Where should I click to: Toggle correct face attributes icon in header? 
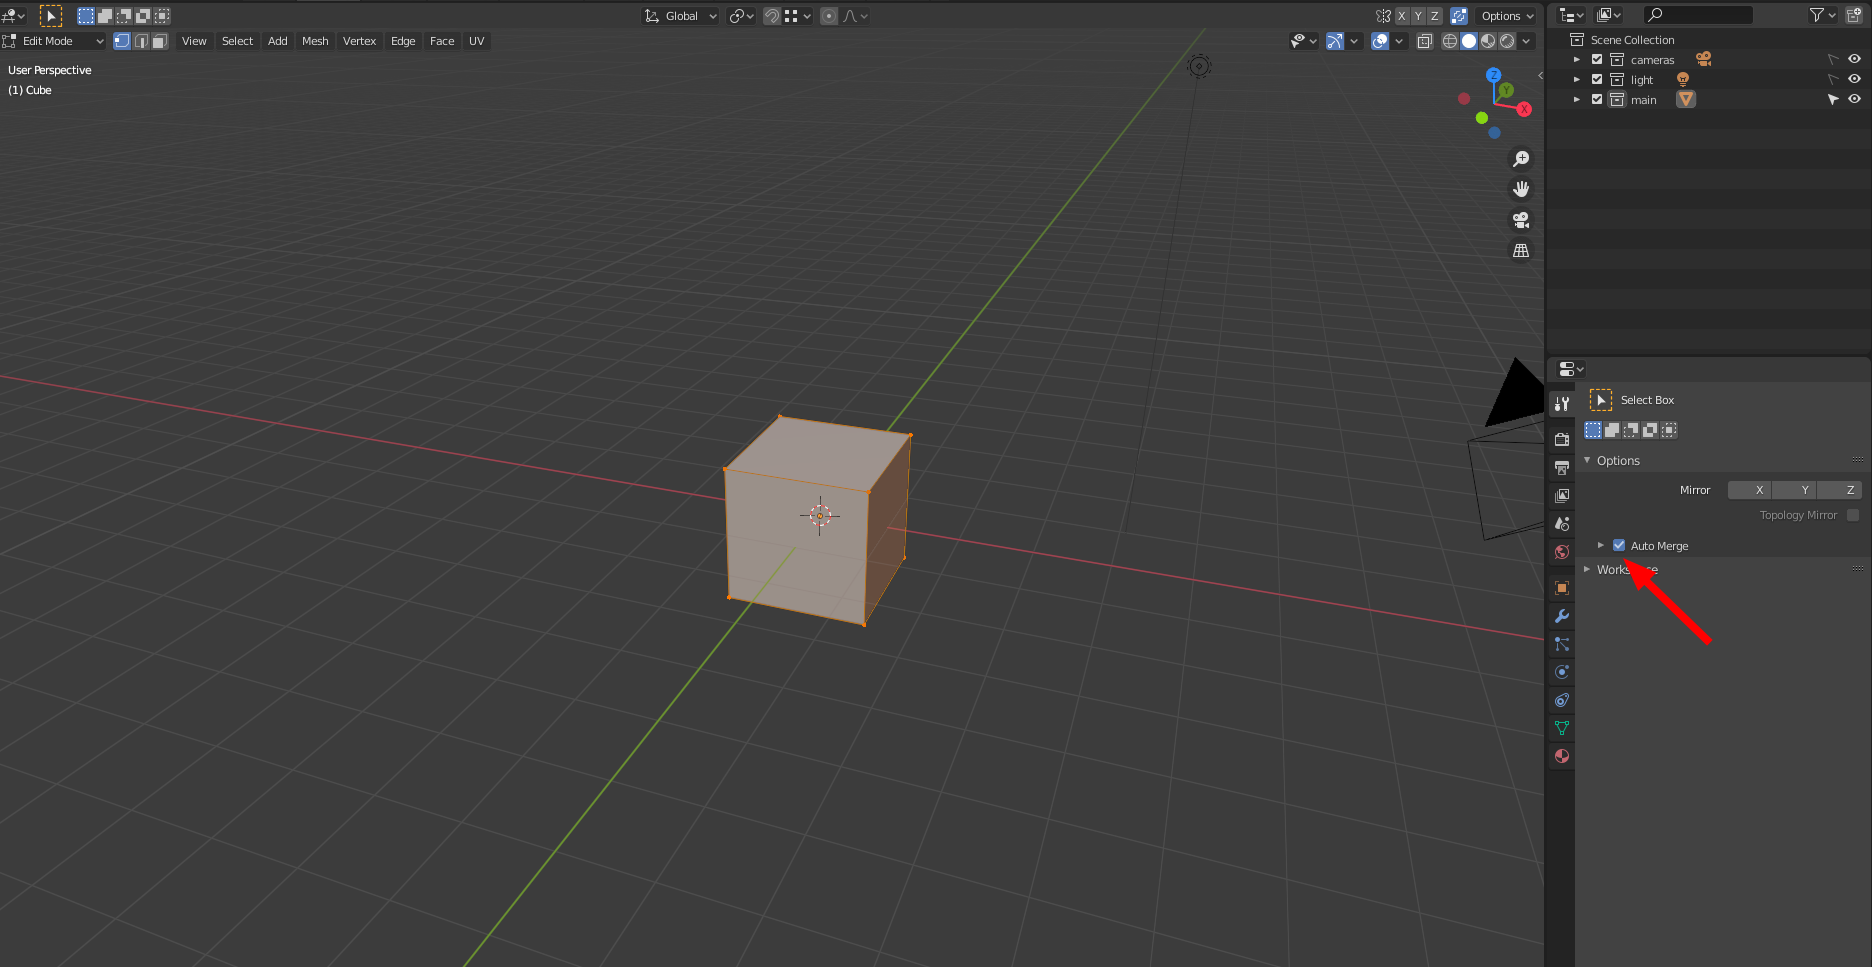1459,16
